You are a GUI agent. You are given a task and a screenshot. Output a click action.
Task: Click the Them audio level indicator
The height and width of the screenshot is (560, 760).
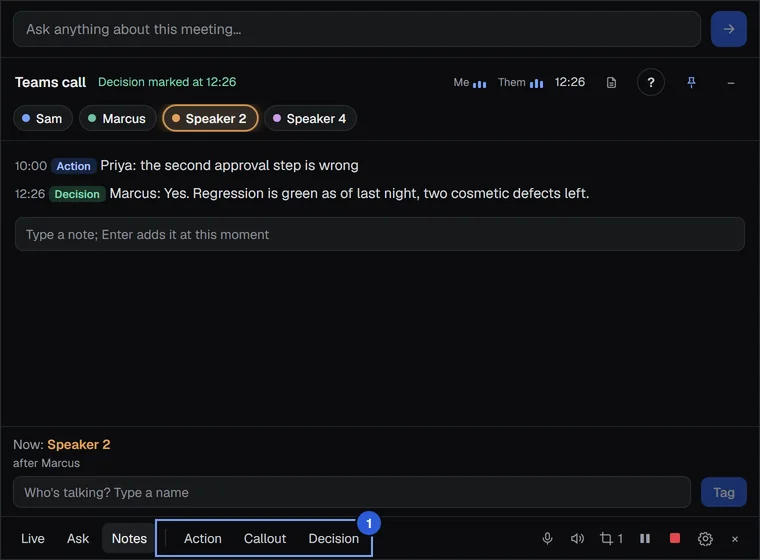521,83
